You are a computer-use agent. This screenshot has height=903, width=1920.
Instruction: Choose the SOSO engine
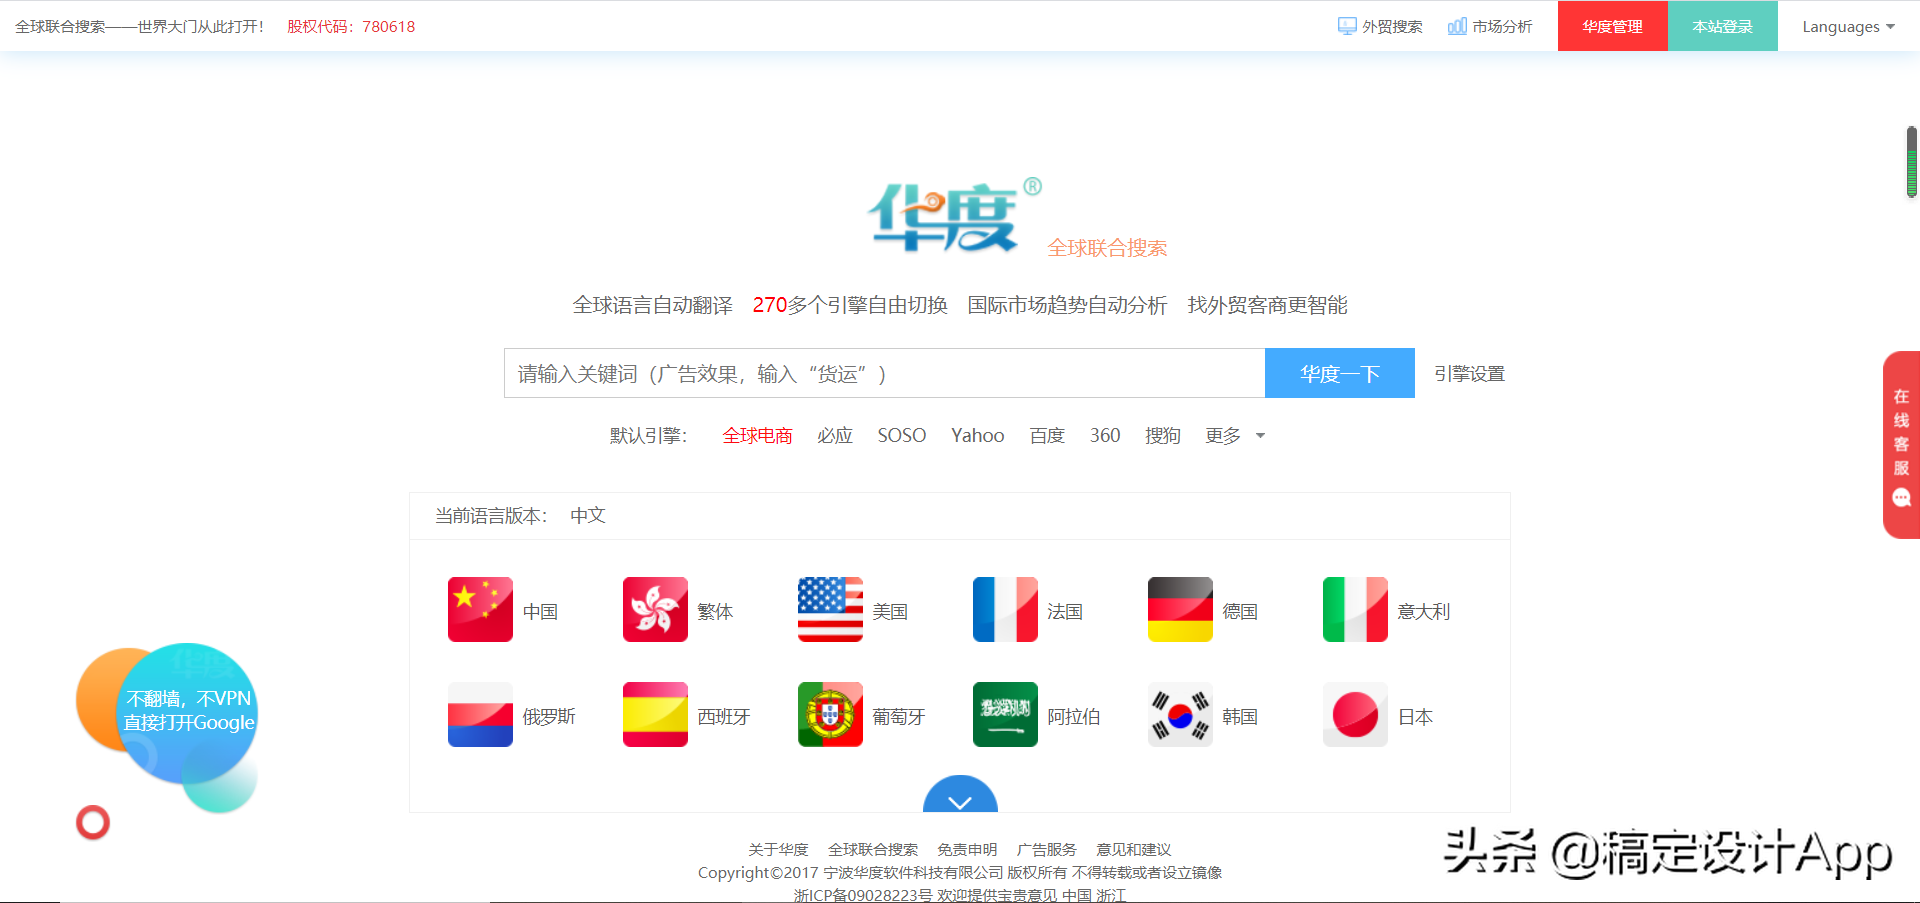pyautogui.click(x=902, y=435)
